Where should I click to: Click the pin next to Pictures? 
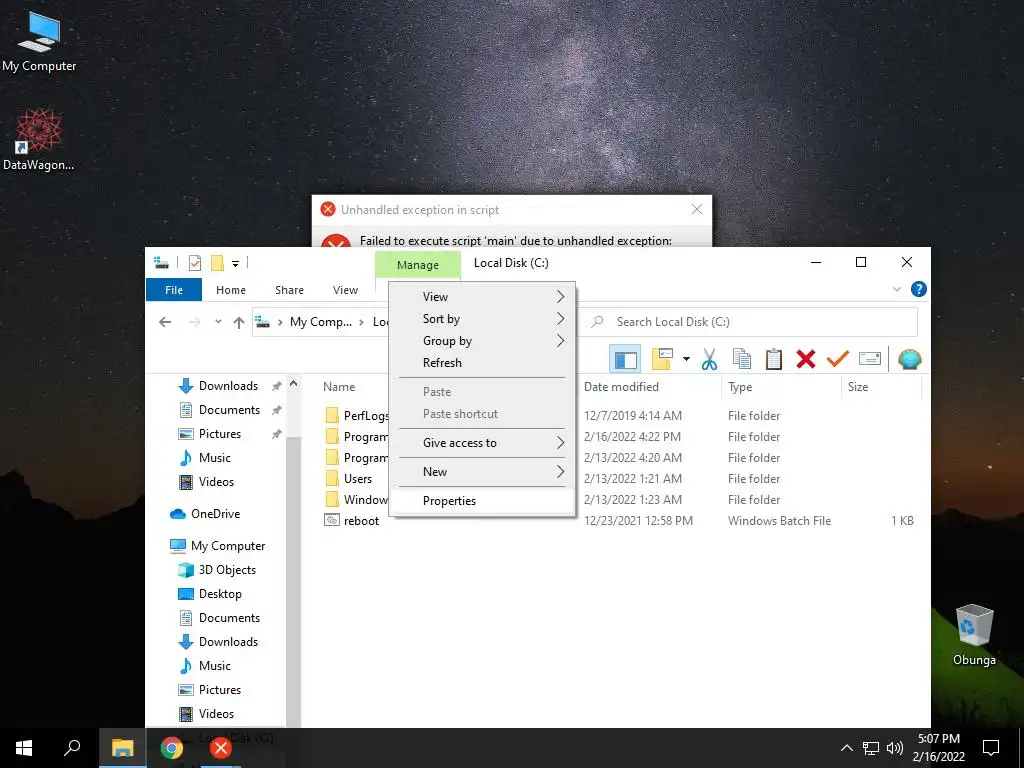click(276, 434)
